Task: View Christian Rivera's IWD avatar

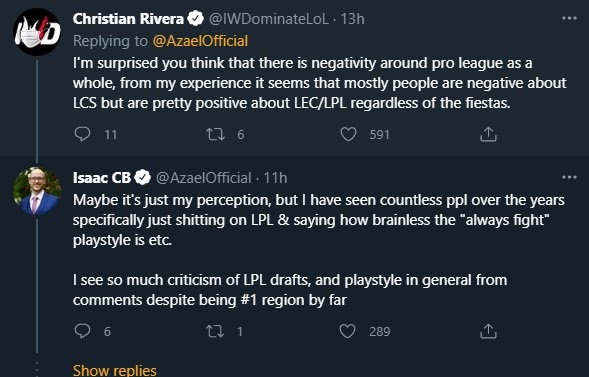Action: click(37, 32)
